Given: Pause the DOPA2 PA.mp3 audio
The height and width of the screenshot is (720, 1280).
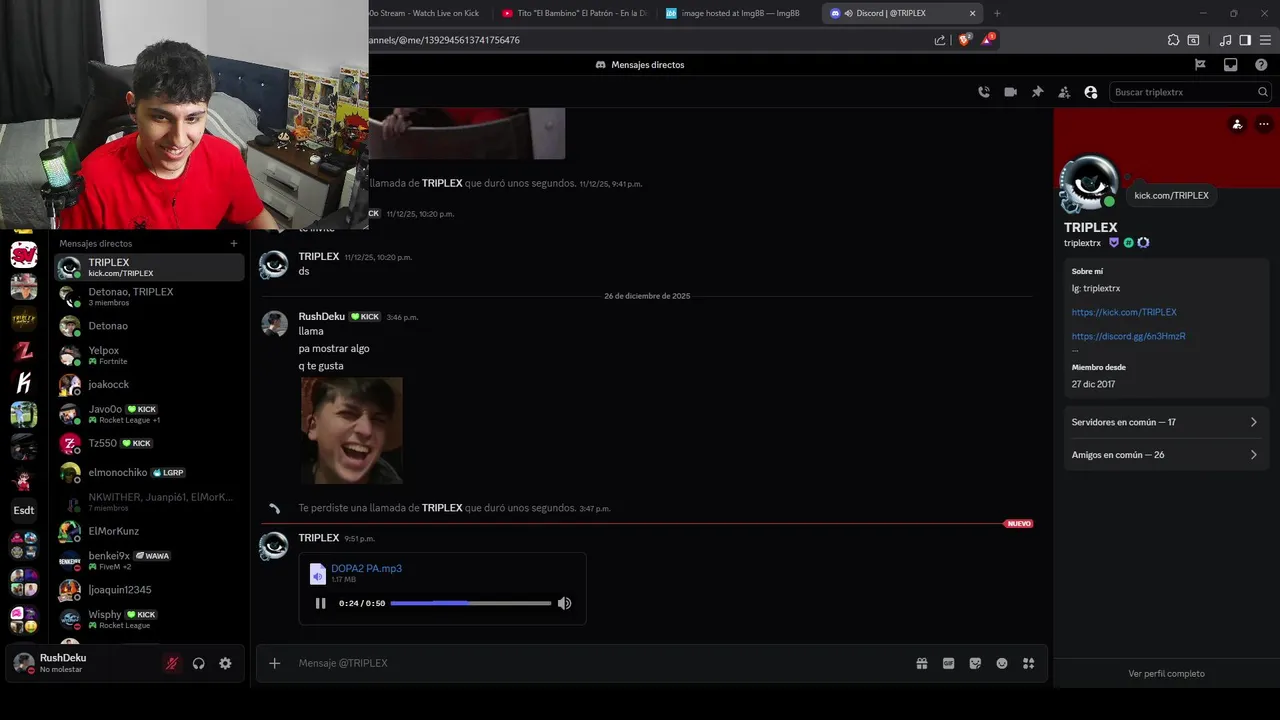Looking at the screenshot, I should click(x=320, y=603).
